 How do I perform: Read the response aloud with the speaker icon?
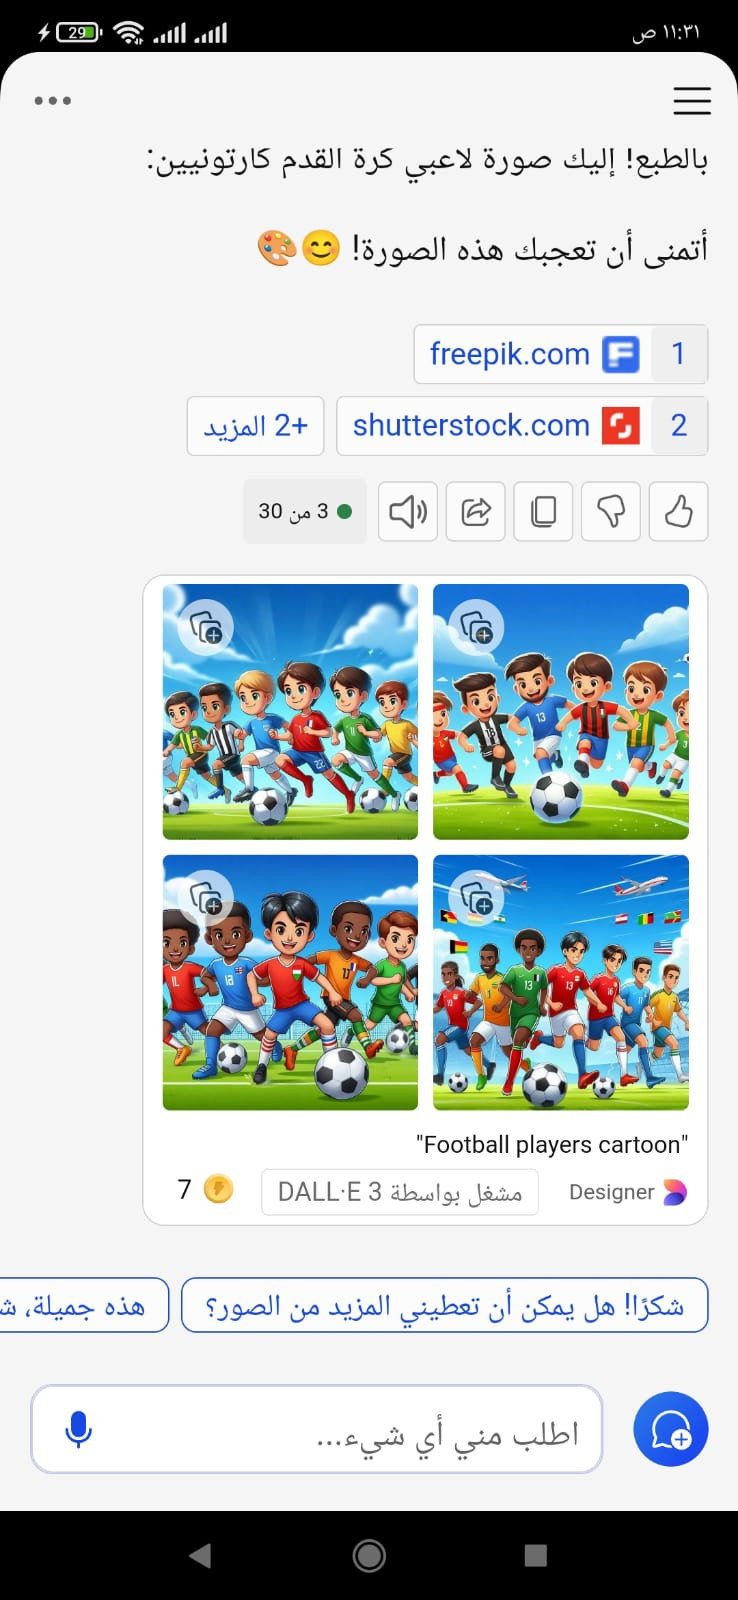(407, 511)
